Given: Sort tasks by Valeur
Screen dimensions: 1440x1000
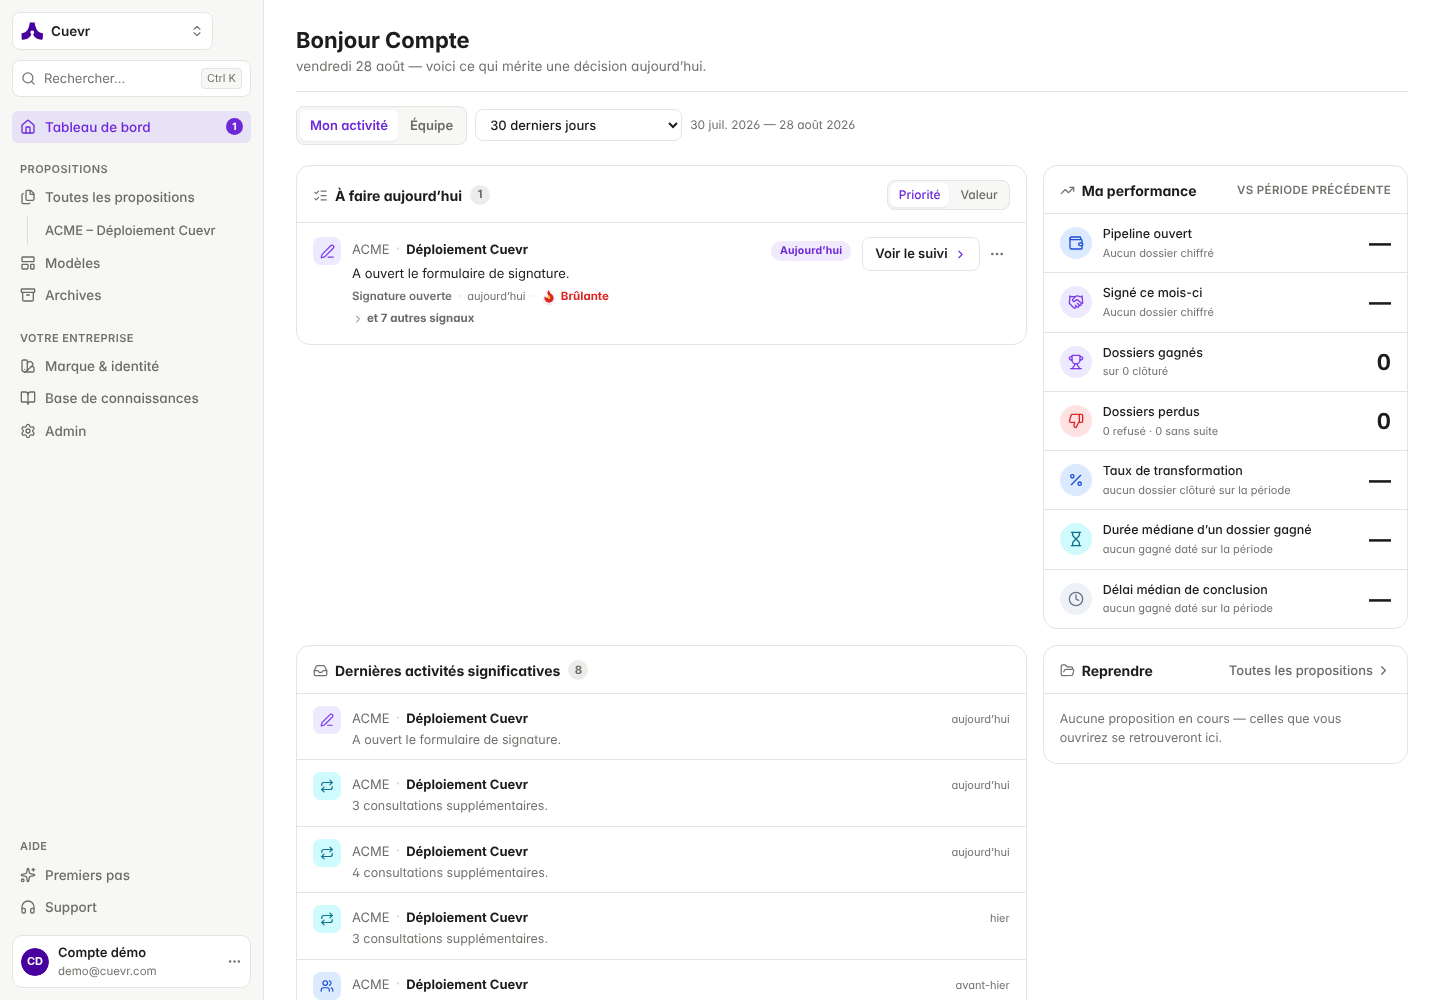Looking at the screenshot, I should pos(979,195).
